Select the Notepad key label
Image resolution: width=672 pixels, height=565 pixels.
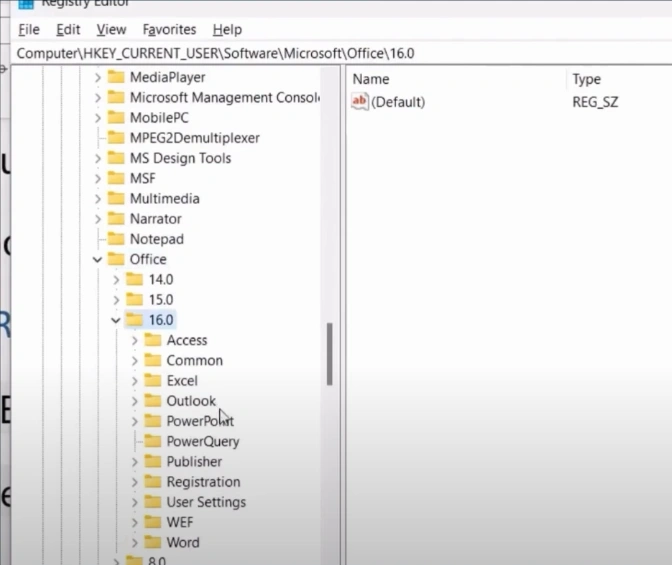coord(157,239)
